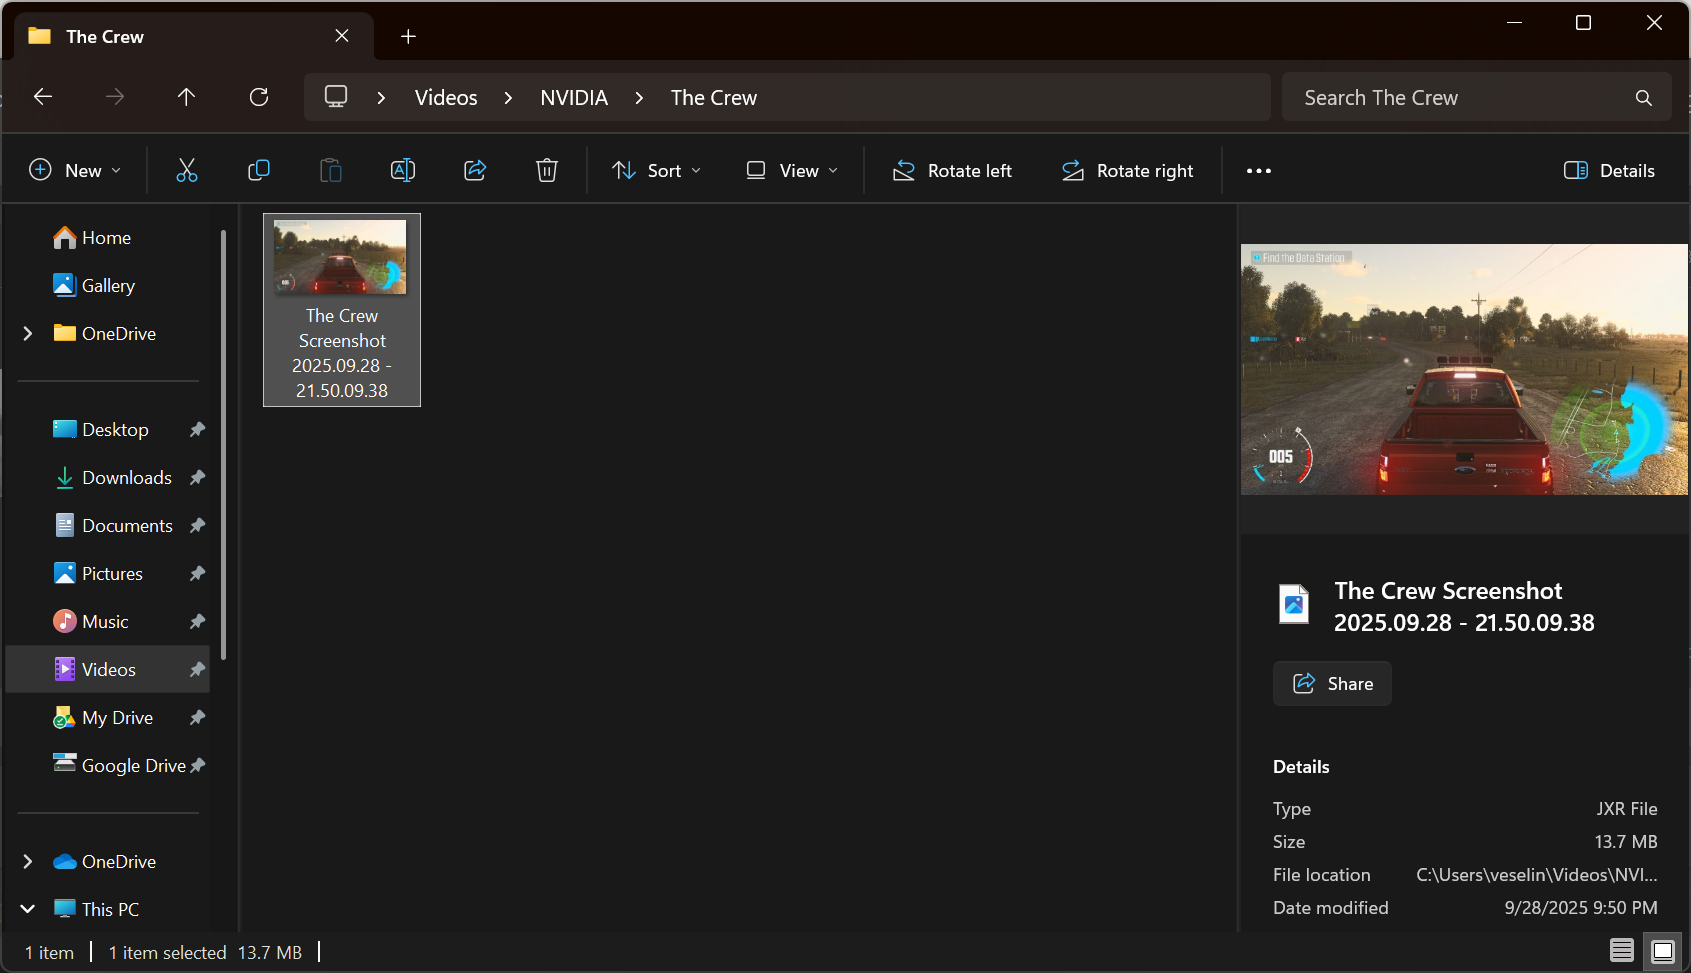
Task: Select The Crew Screenshot file thumbnail
Action: 342,310
